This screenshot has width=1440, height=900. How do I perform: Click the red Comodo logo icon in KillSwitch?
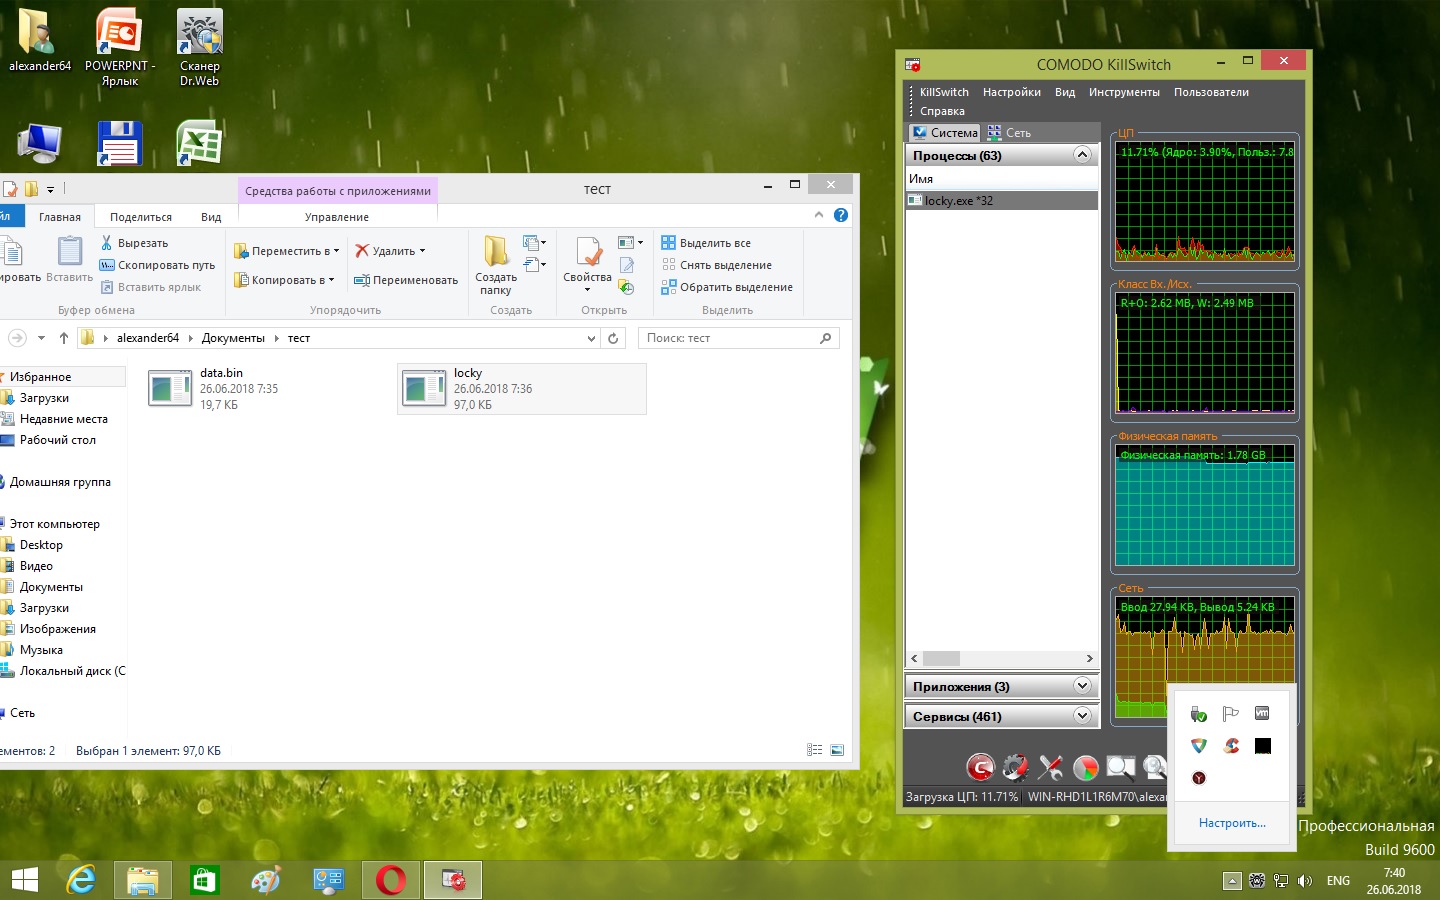pos(980,767)
